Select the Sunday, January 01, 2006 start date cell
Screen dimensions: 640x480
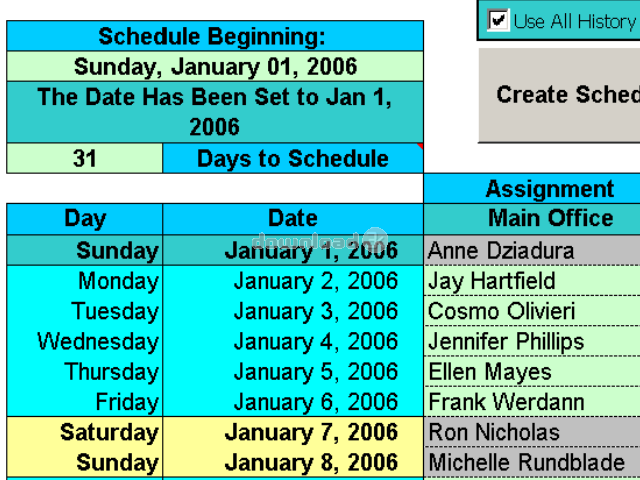(x=215, y=67)
